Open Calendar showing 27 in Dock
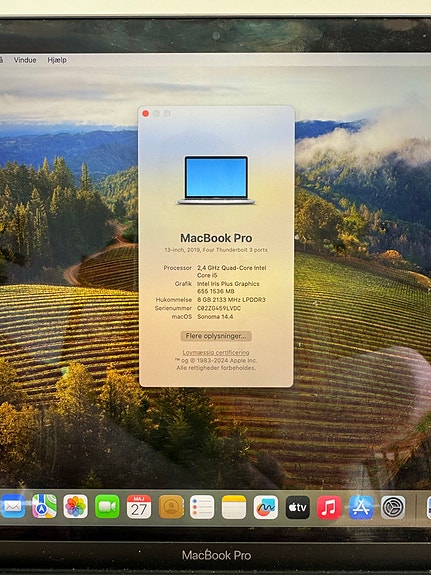The image size is (431, 575). (139, 506)
